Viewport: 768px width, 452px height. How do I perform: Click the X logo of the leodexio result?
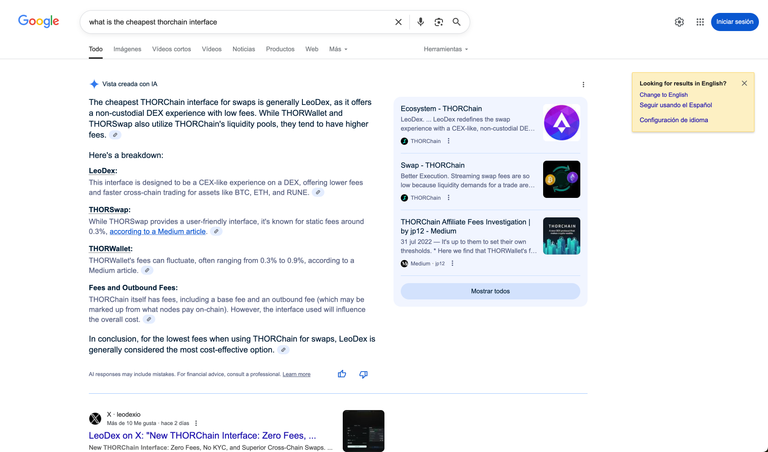95,419
